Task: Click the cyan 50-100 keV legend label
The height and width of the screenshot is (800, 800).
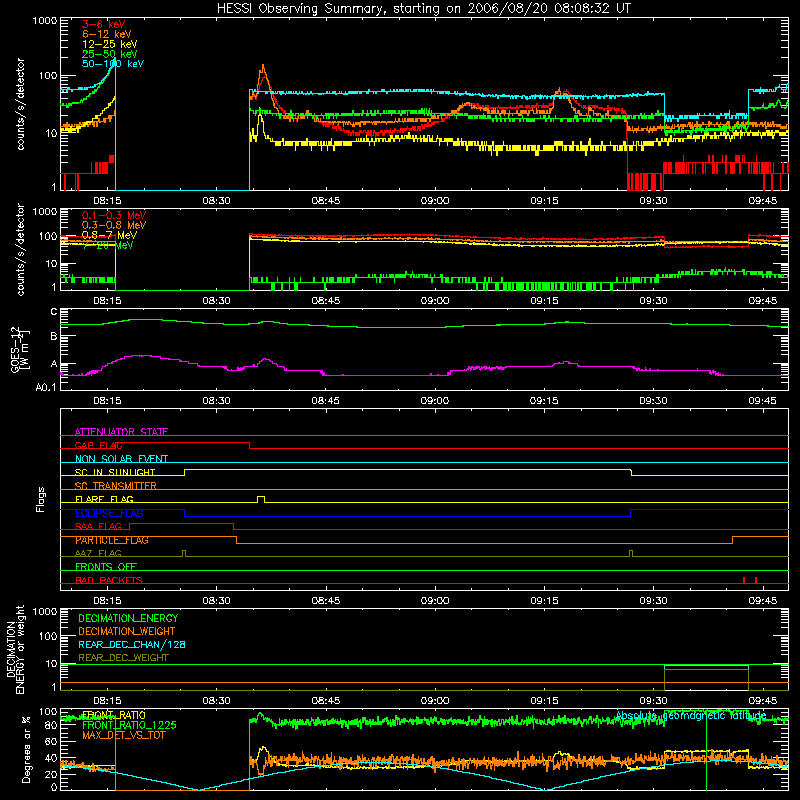Action: click(x=113, y=63)
